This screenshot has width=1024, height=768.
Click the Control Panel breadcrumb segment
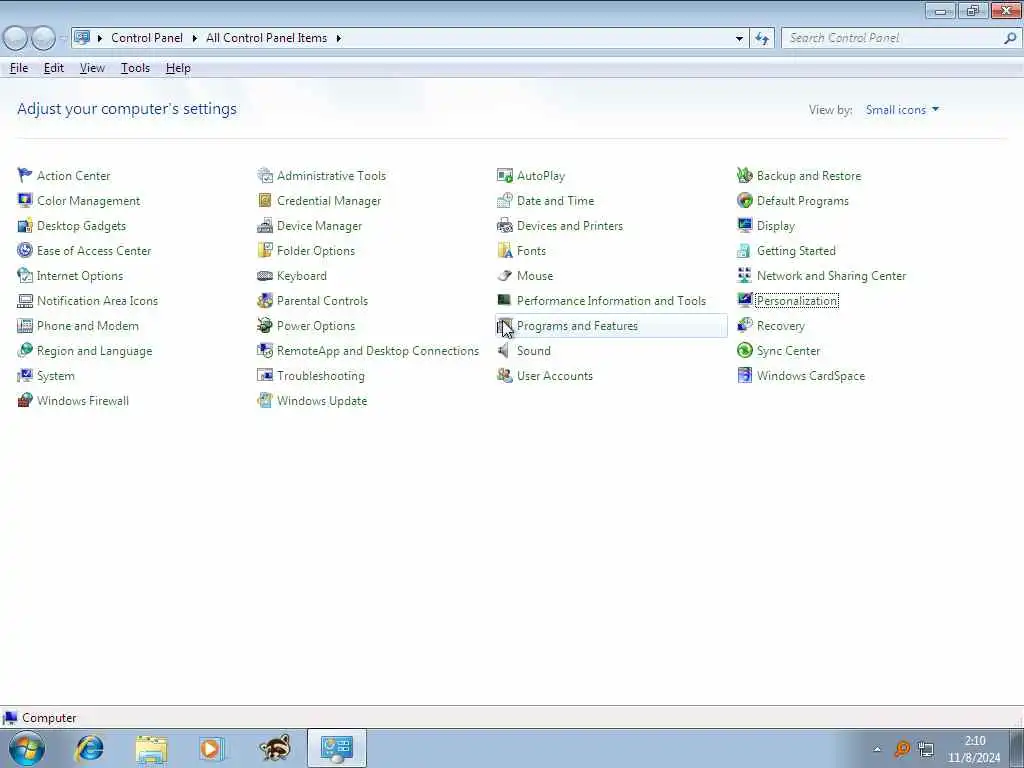[x=147, y=39]
